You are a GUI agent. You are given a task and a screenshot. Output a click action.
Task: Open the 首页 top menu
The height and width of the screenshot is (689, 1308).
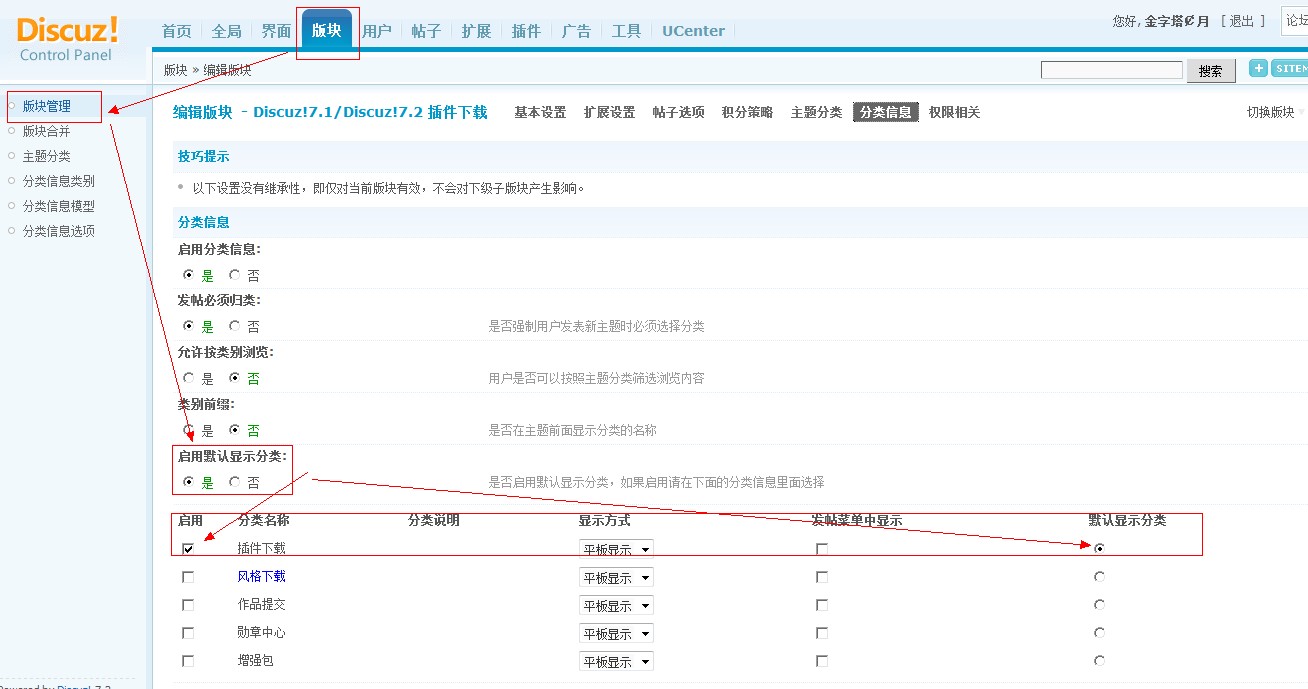(177, 31)
